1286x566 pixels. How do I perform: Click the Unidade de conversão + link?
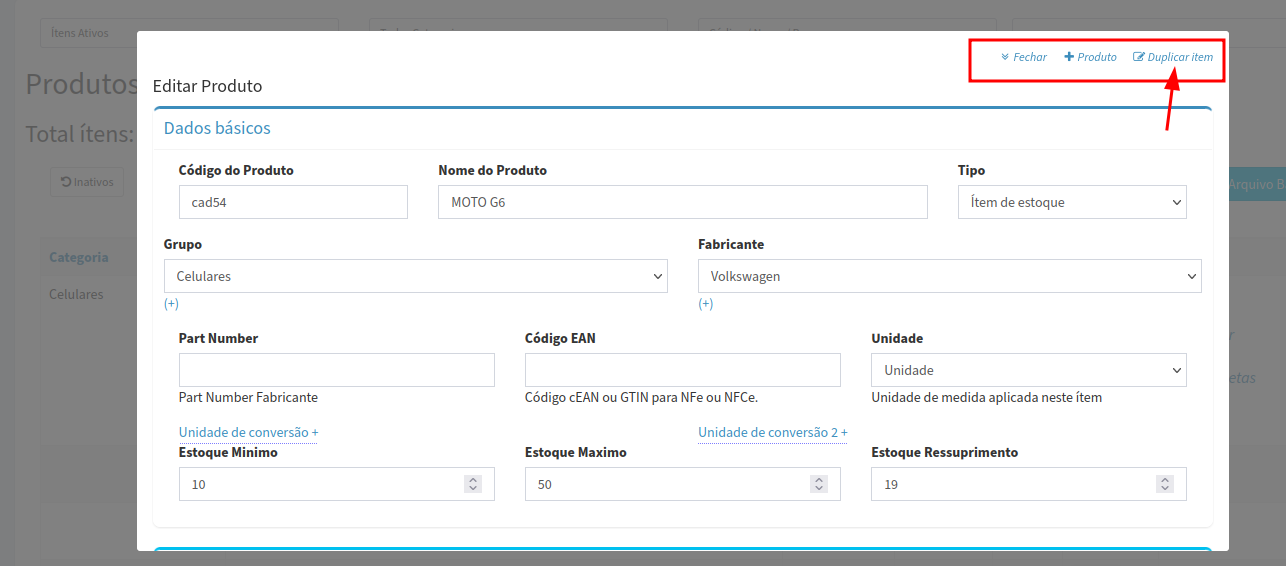pos(248,432)
